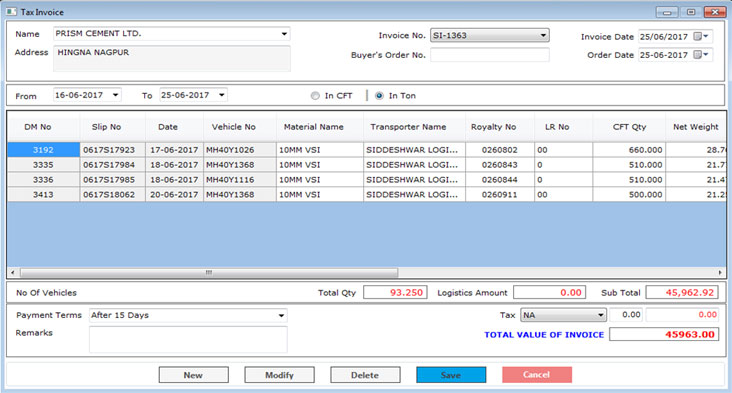Click the Logistics Amount field
This screenshot has width=732, height=393.
tap(549, 293)
